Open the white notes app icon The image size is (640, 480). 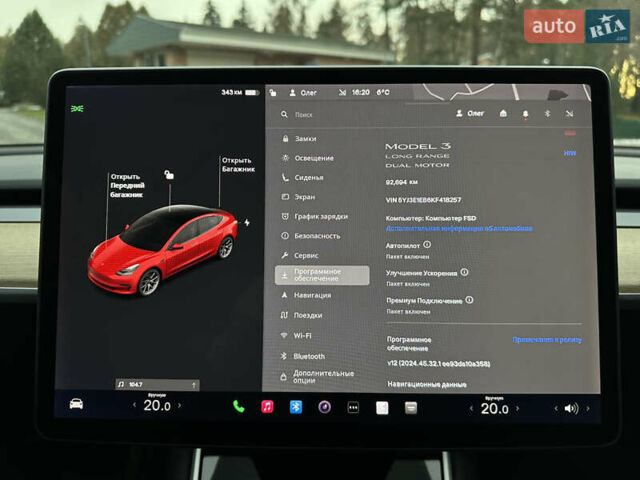point(382,408)
